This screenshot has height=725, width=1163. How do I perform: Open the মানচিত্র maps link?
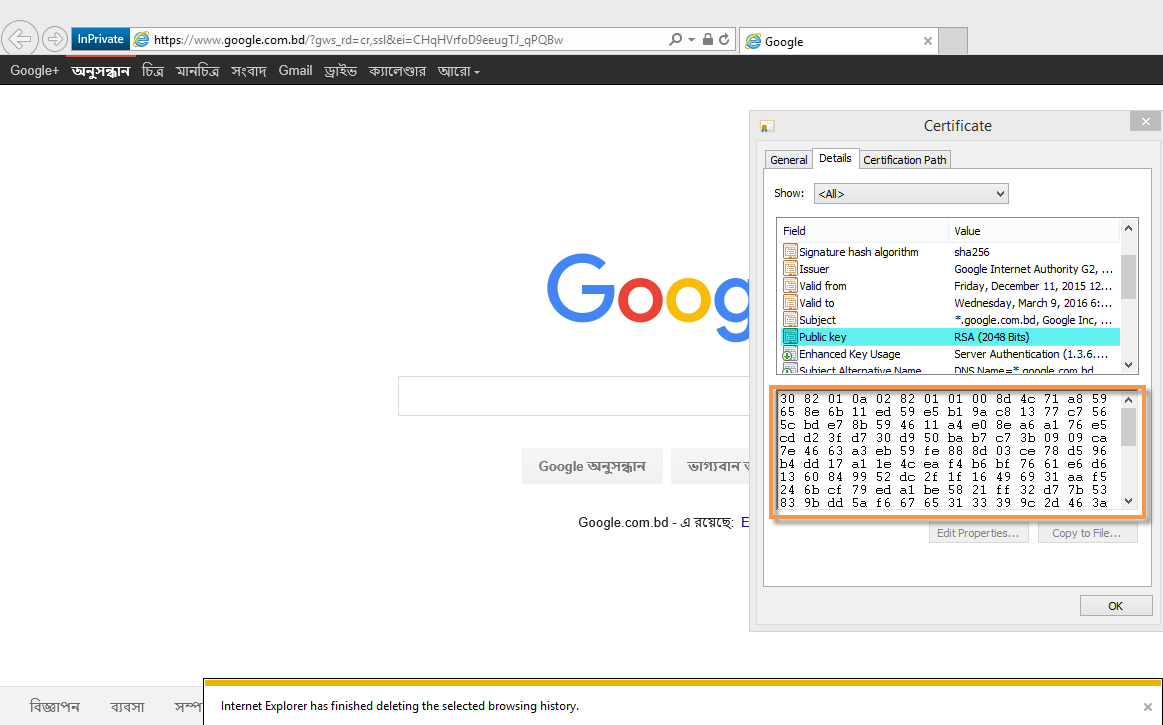[197, 71]
